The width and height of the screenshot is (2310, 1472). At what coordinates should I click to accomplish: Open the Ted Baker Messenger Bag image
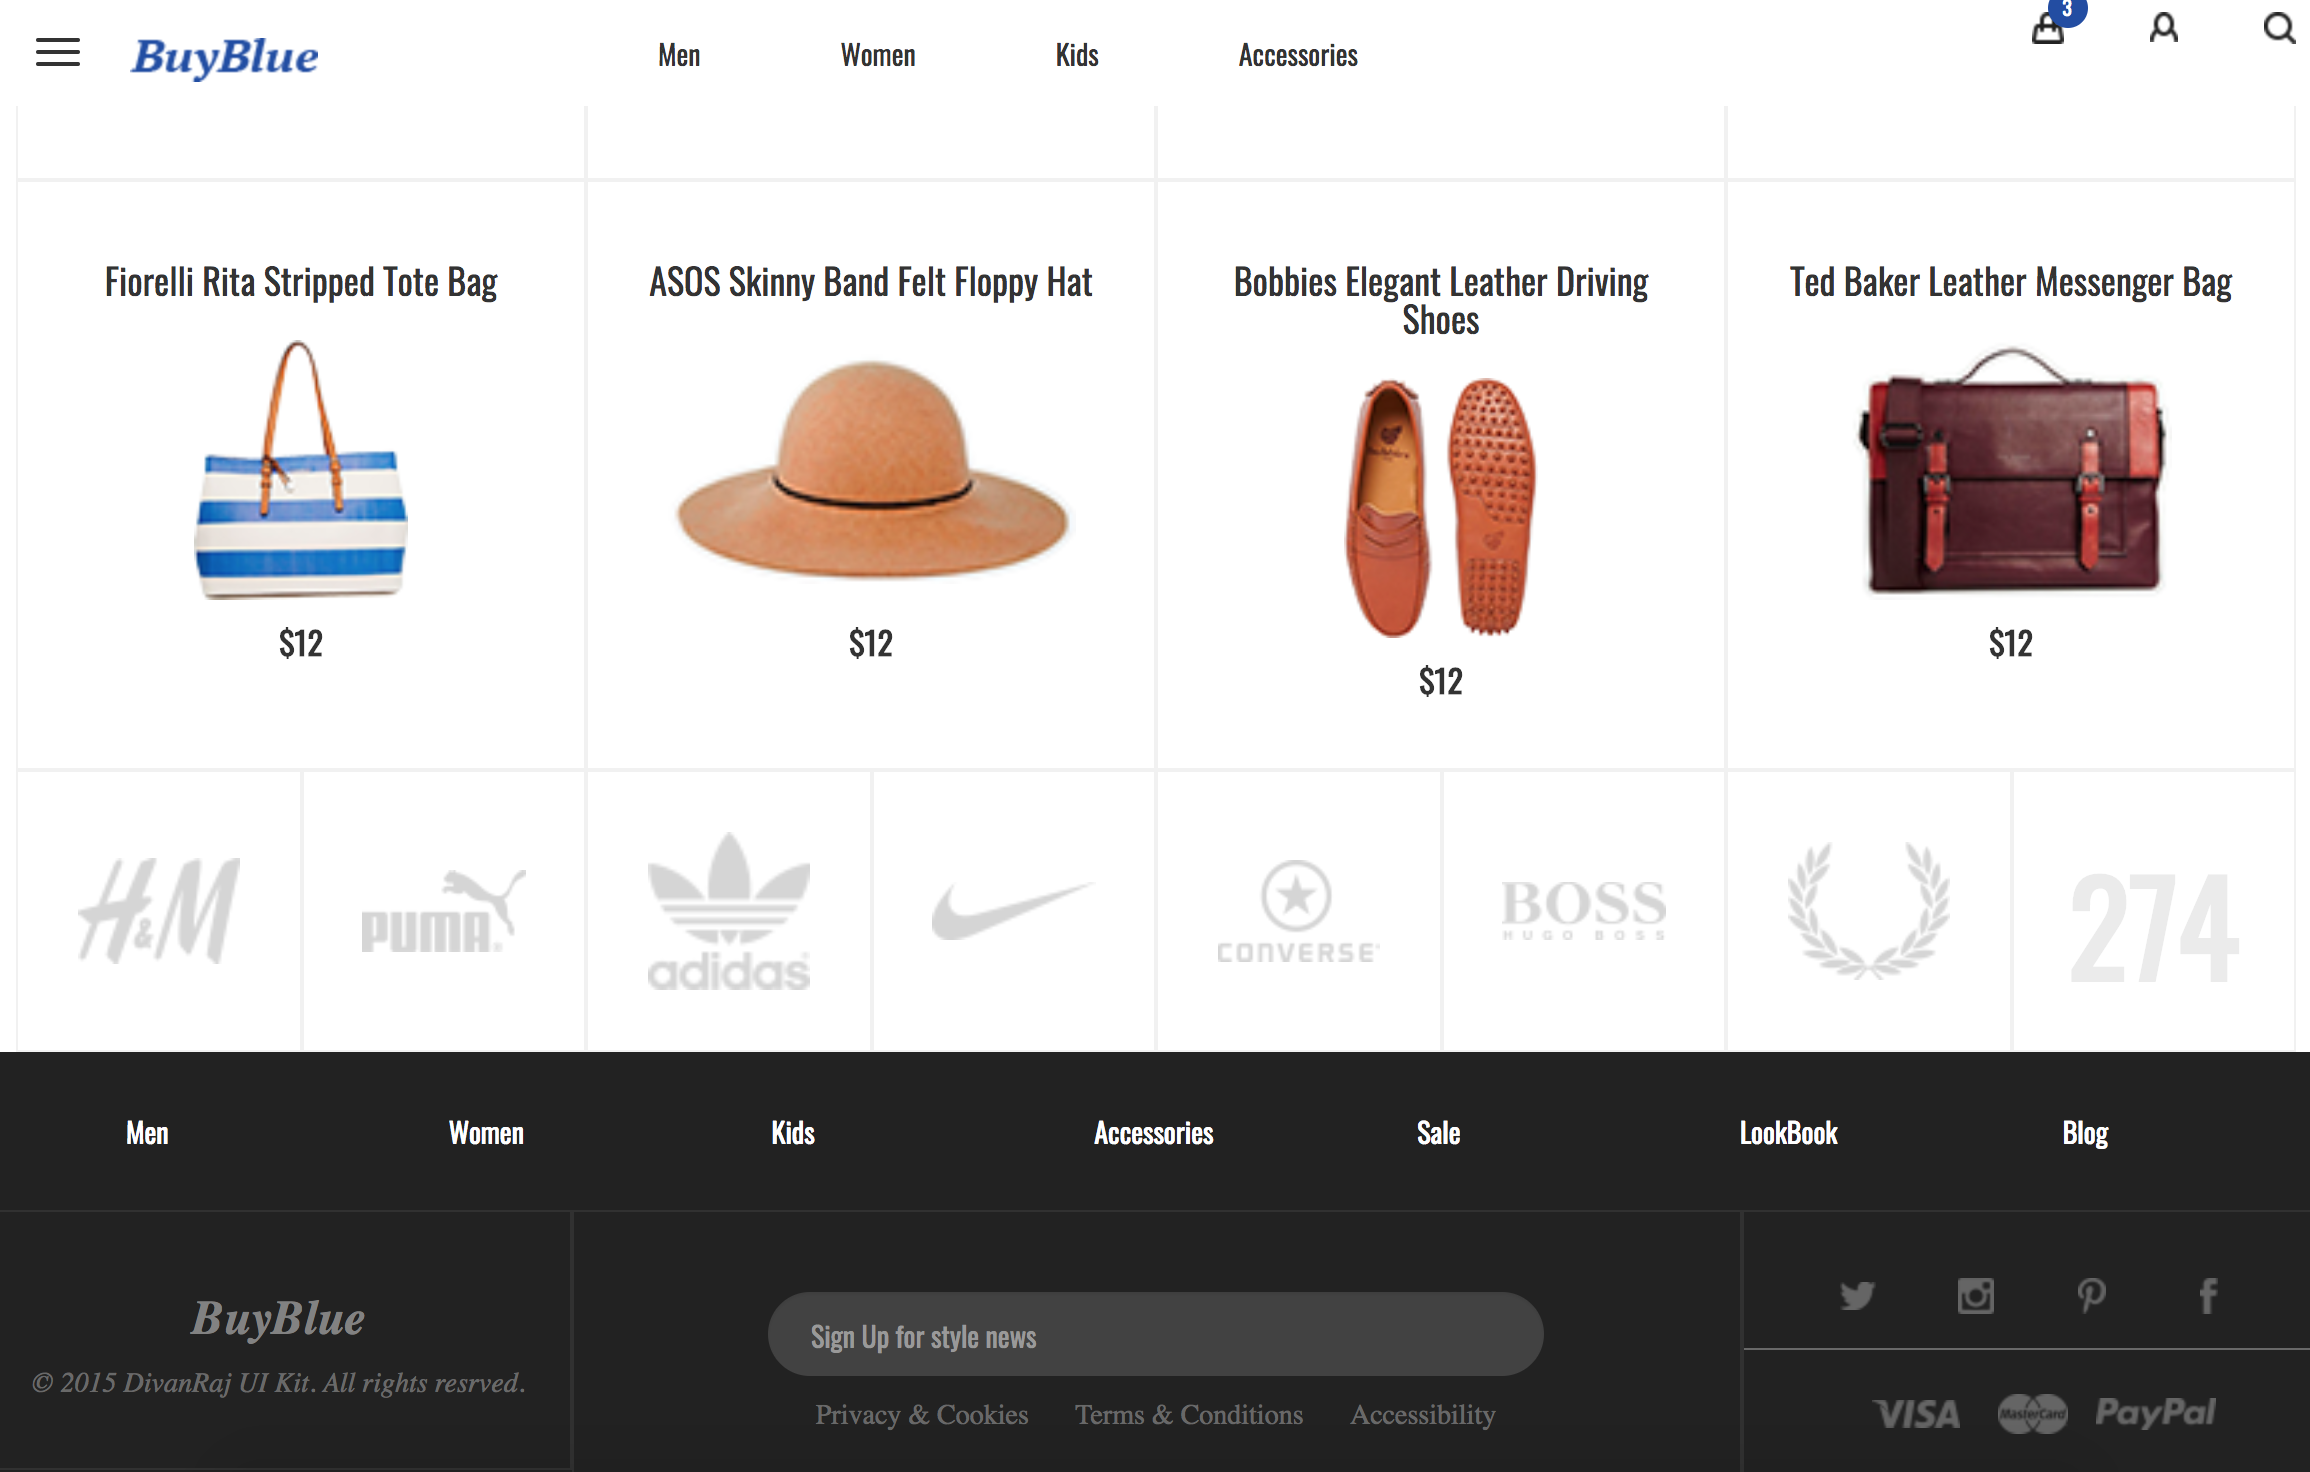click(x=2011, y=470)
